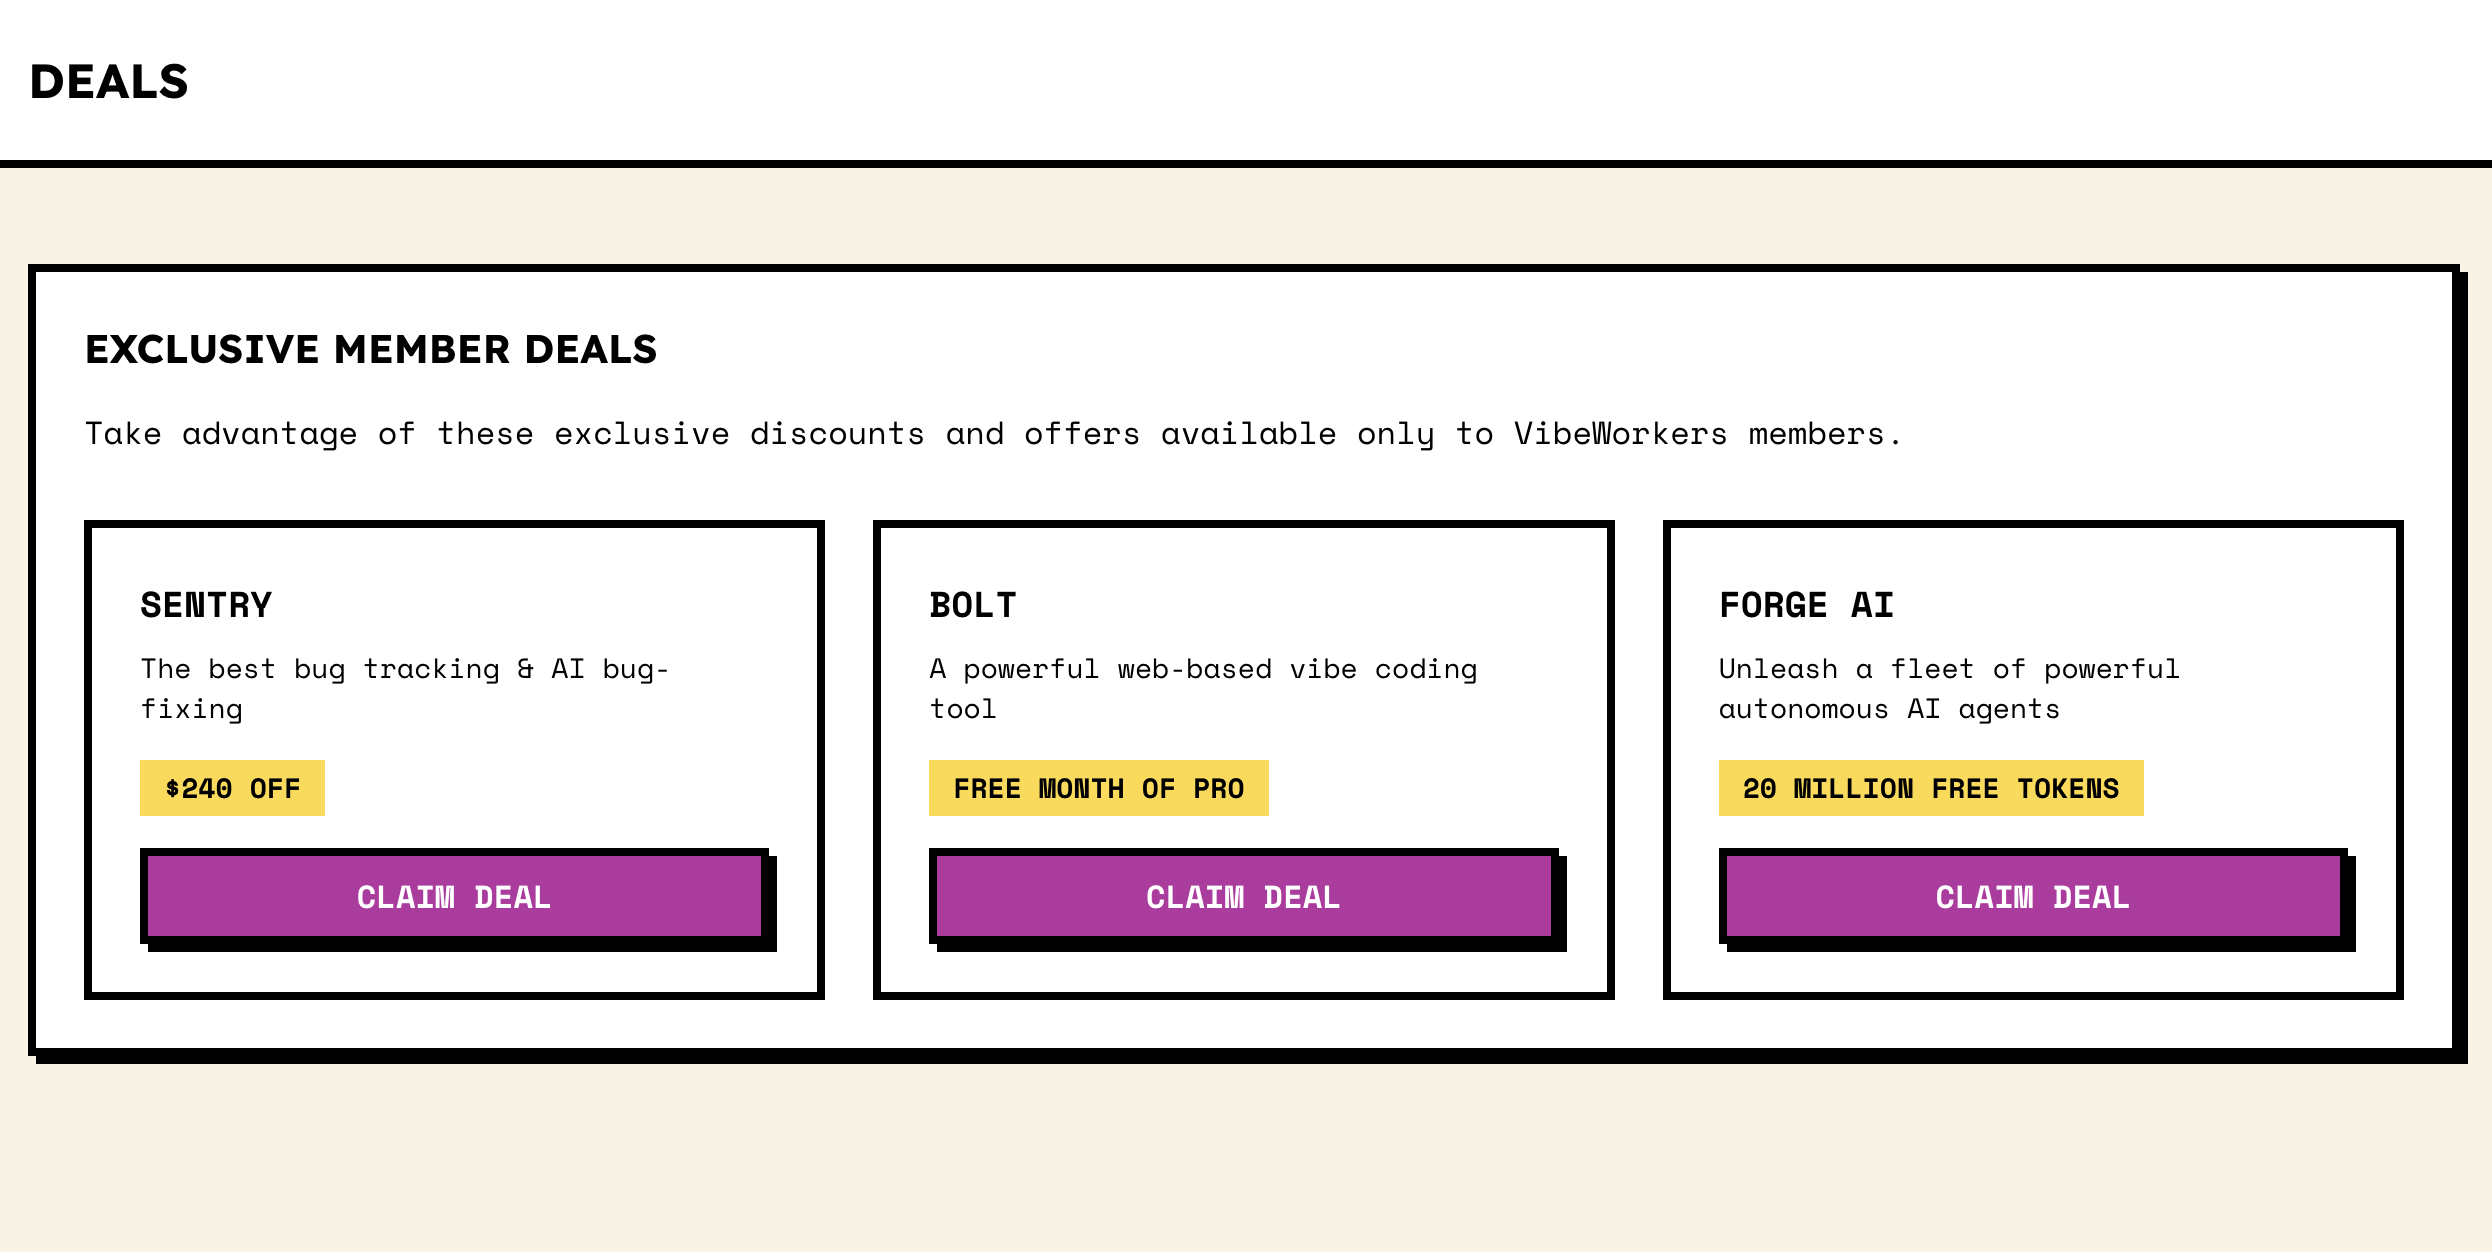Viewport: 2492px width, 1252px height.
Task: Click the Exclusive Member Deals heading
Action: click(x=371, y=349)
